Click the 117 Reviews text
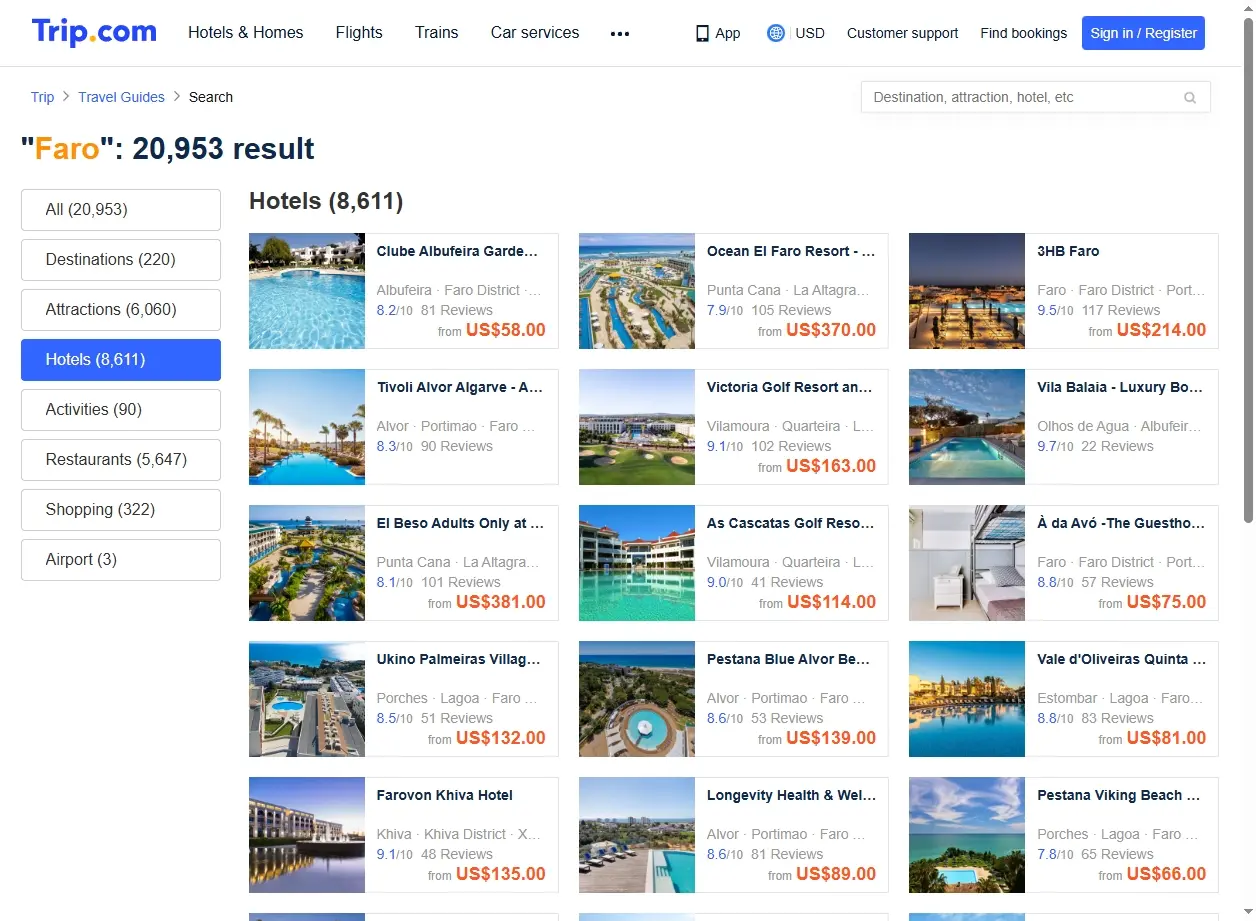The image size is (1256, 921). pos(1121,310)
